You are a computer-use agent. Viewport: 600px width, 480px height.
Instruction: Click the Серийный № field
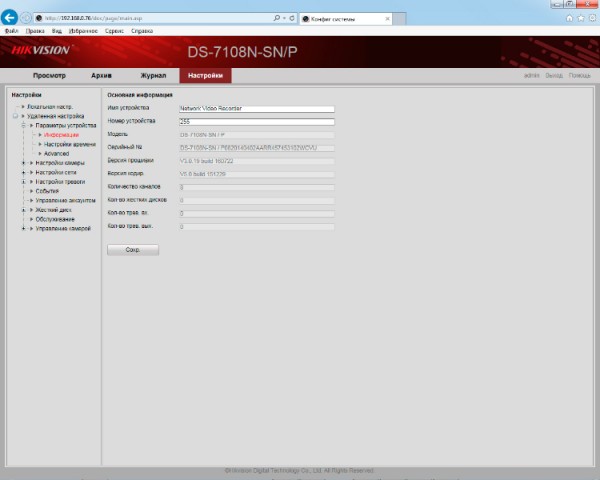(257, 148)
